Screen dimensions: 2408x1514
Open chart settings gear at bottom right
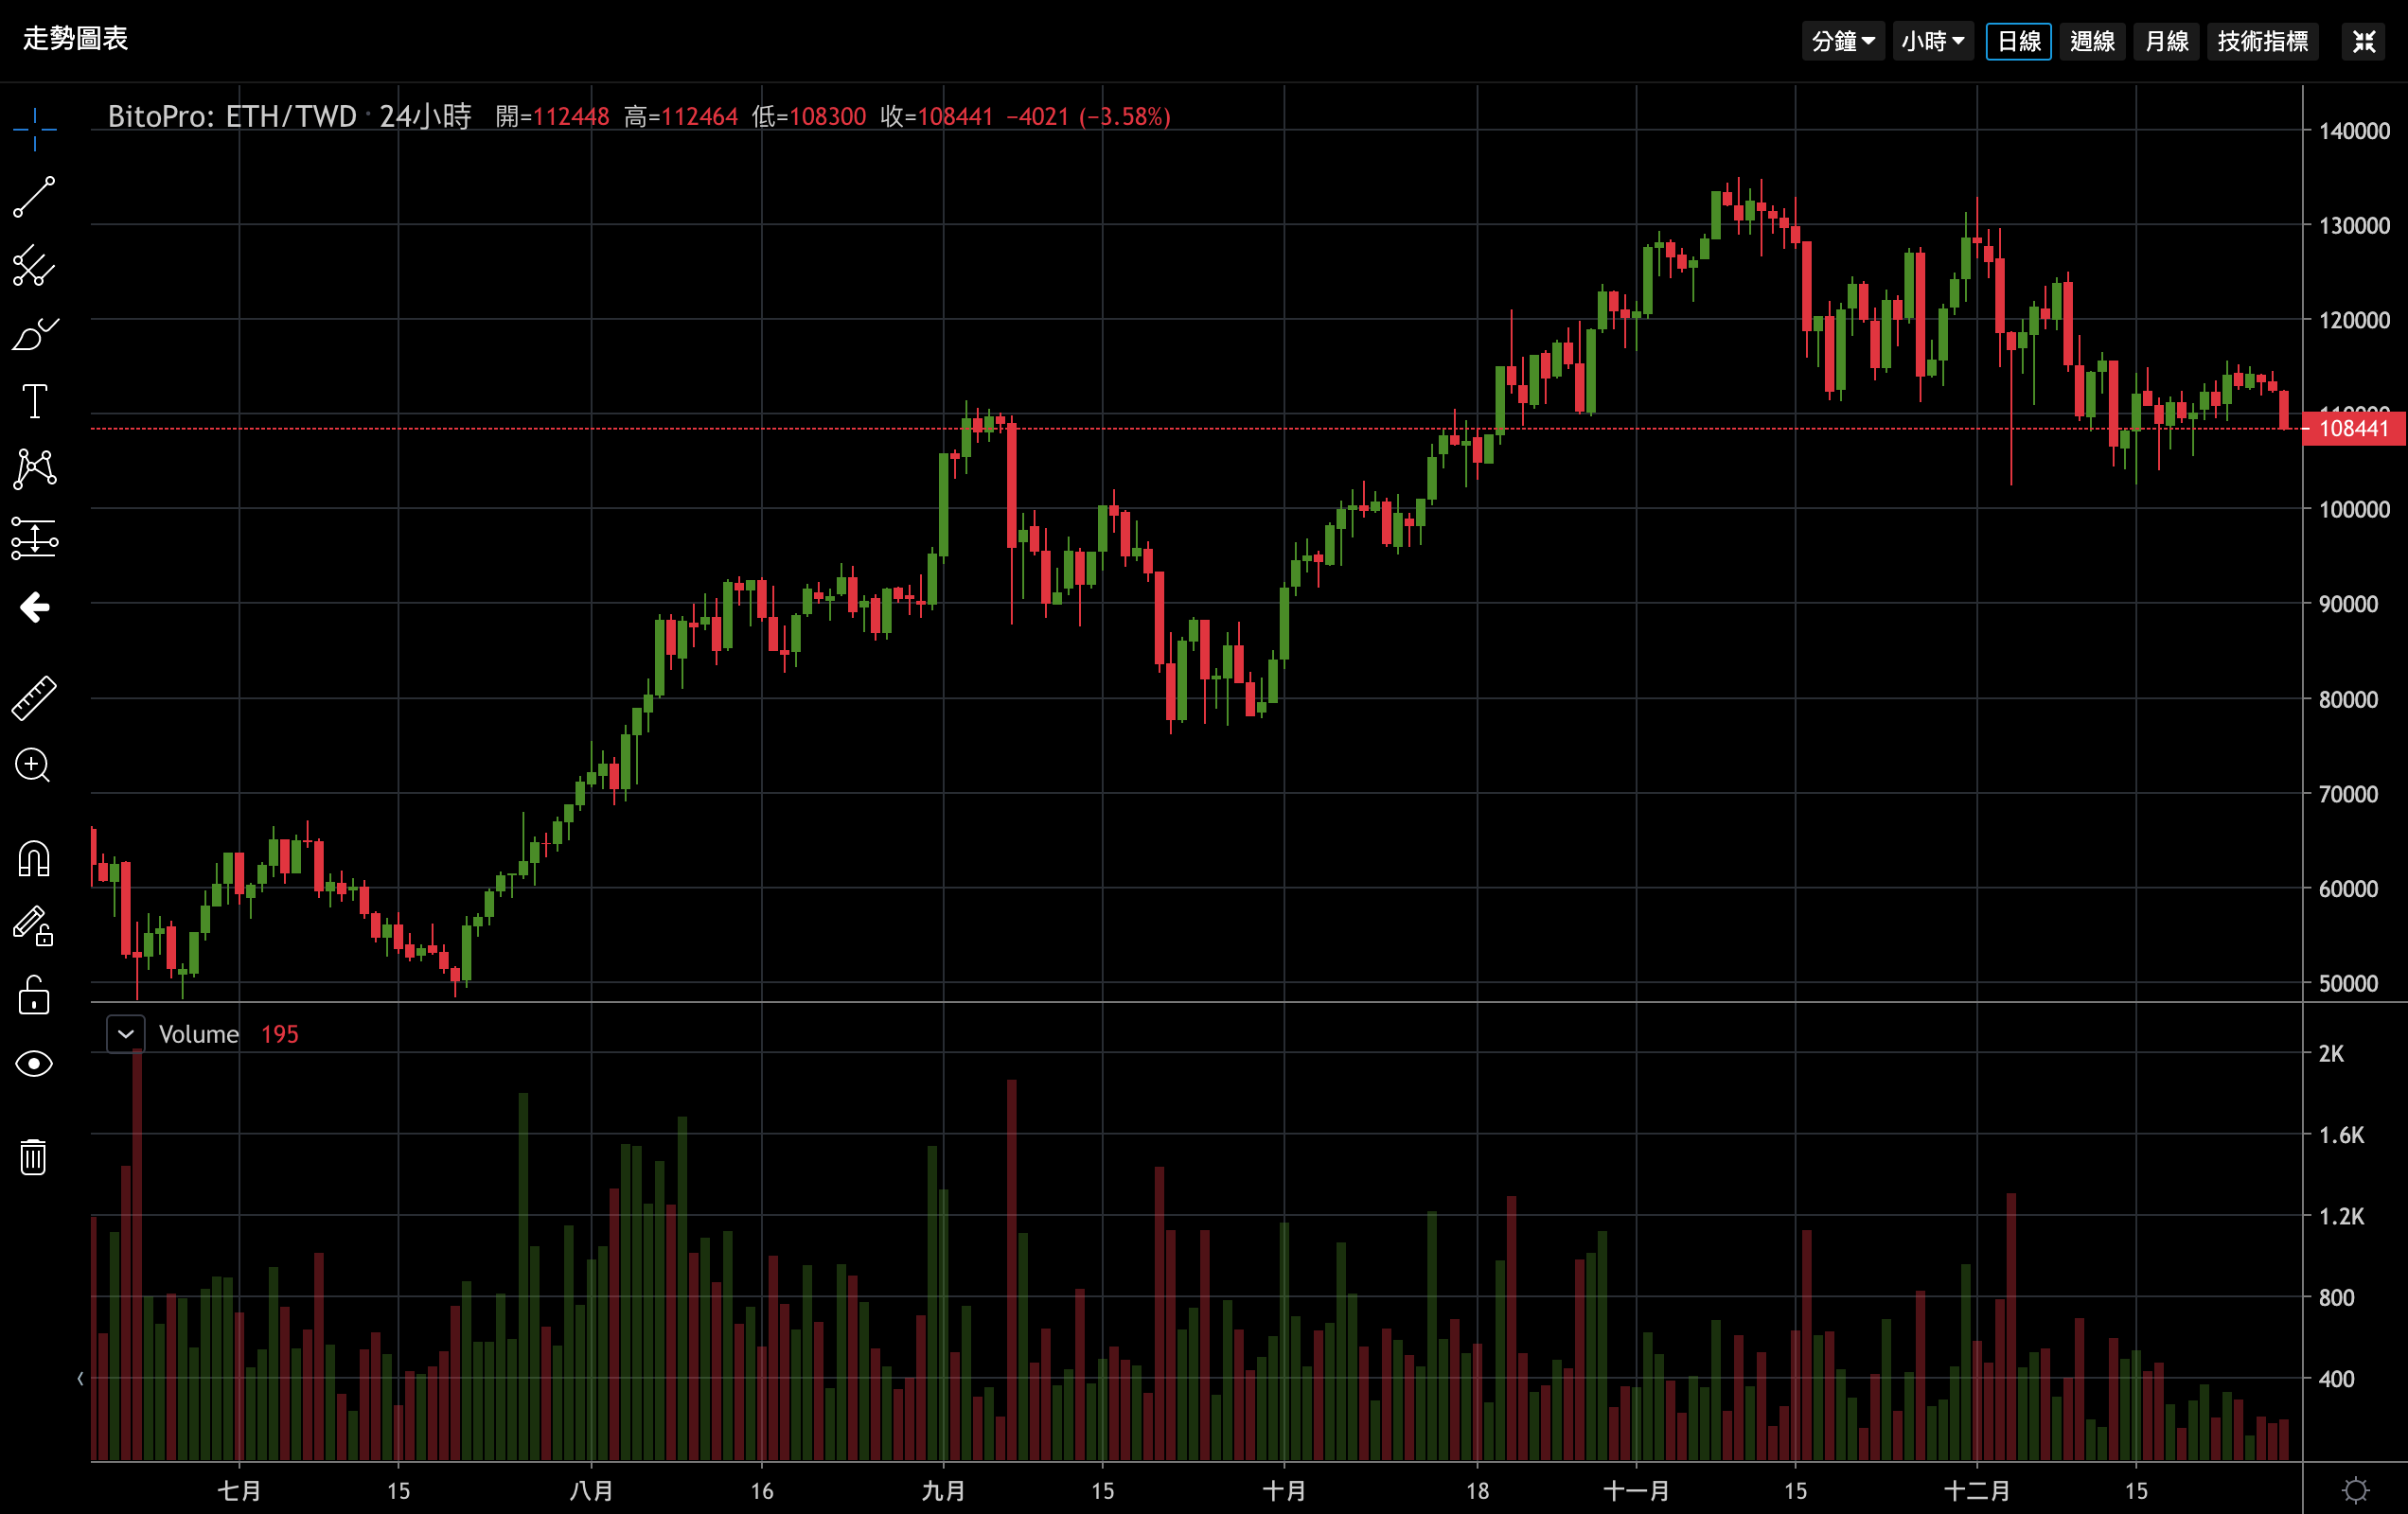[2355, 1491]
